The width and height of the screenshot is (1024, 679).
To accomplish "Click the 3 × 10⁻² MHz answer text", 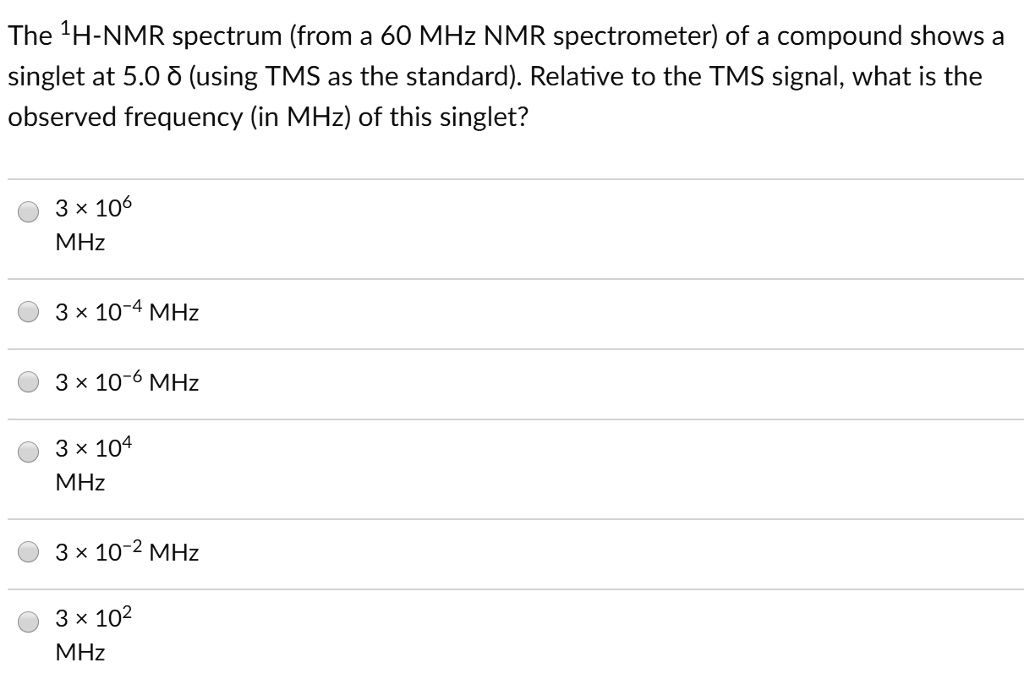I will coord(125,551).
